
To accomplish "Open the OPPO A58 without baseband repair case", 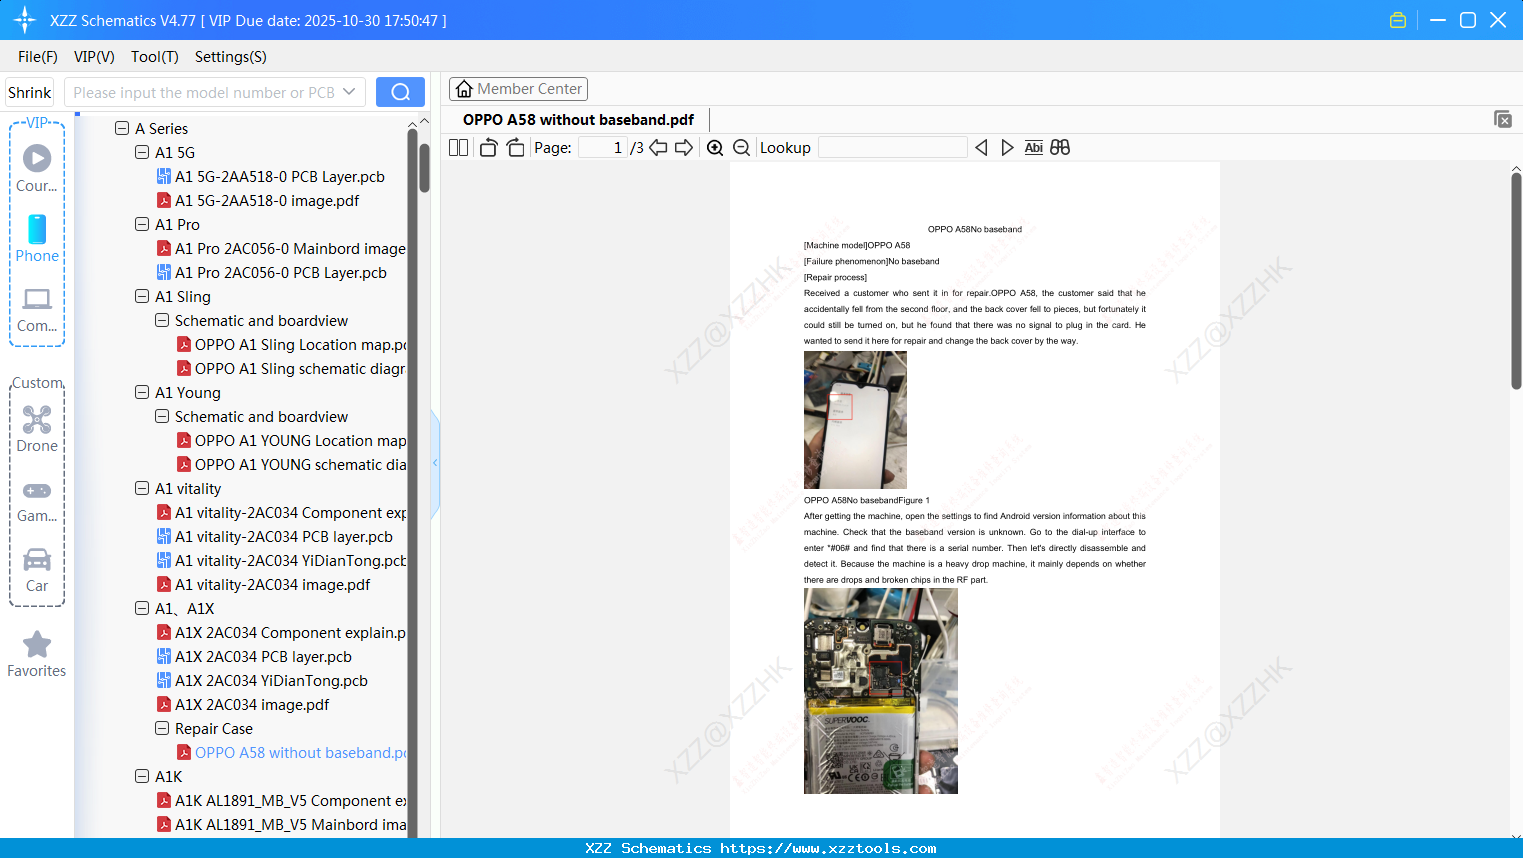I will [291, 753].
